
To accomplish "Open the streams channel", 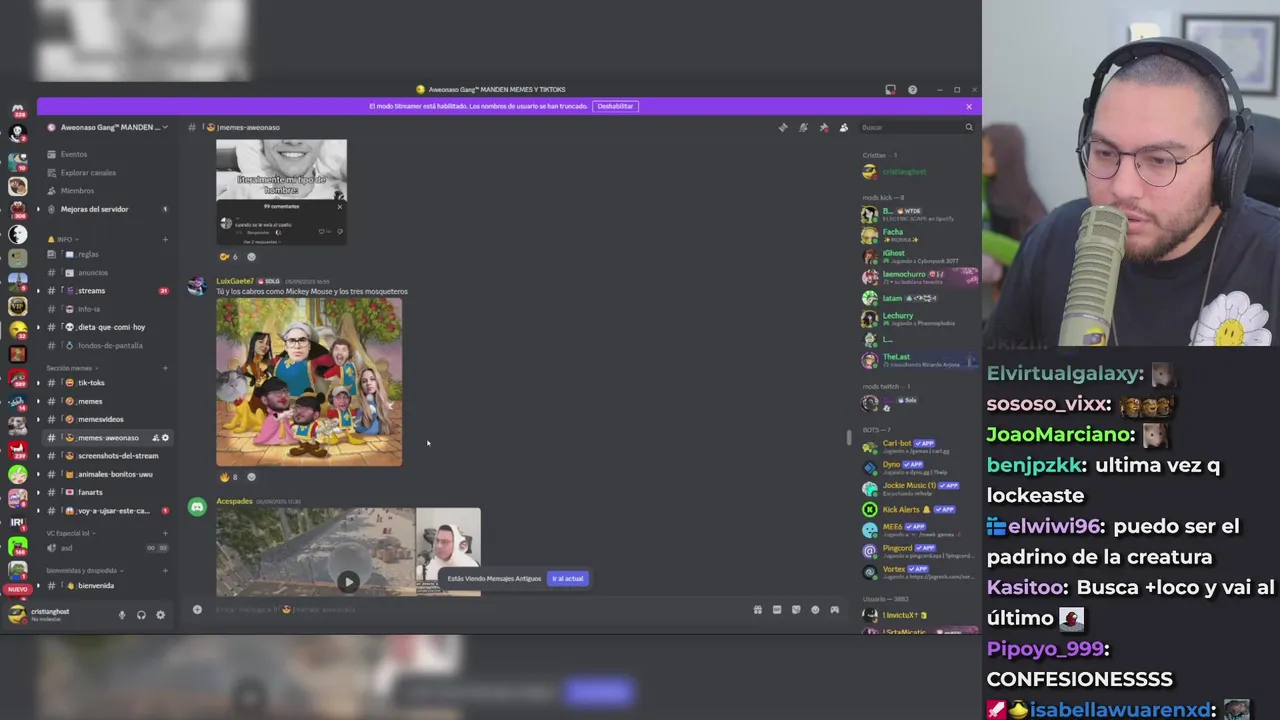I will (106, 290).
